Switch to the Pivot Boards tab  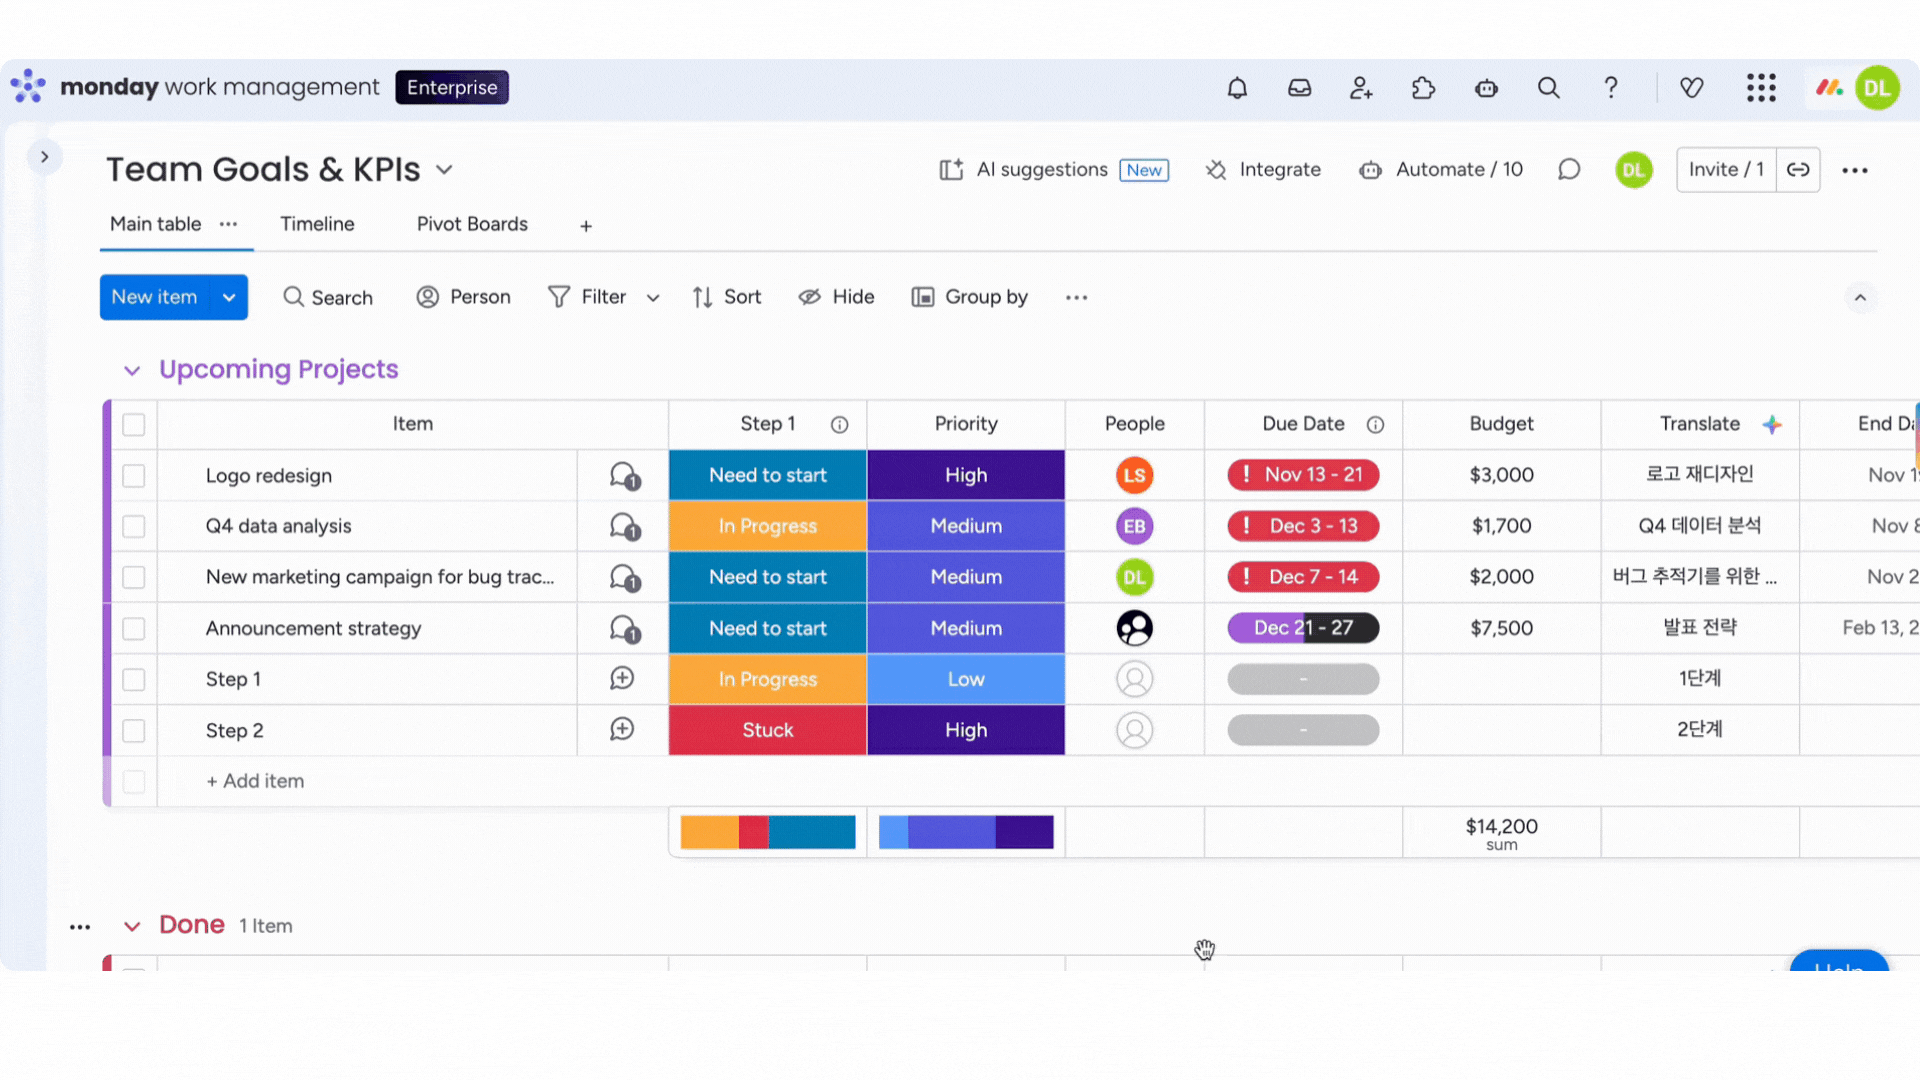point(472,224)
